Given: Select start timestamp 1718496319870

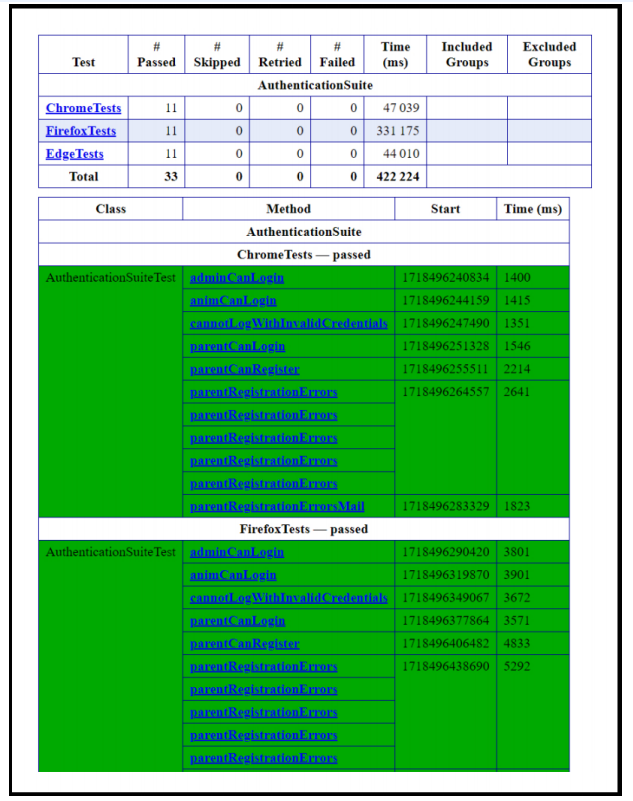Looking at the screenshot, I should [446, 575].
